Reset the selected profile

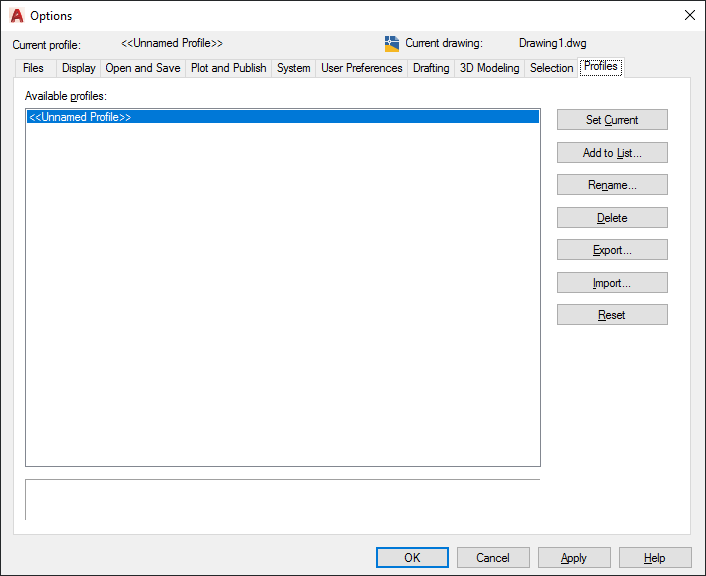point(612,315)
